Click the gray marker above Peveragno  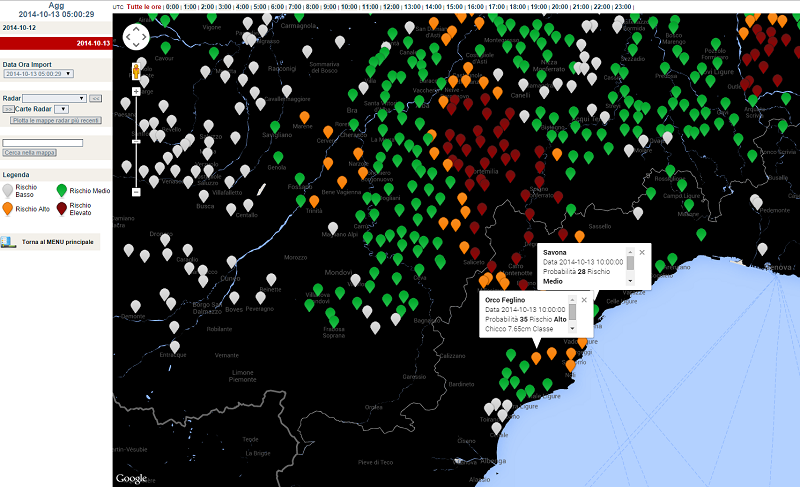point(261,297)
